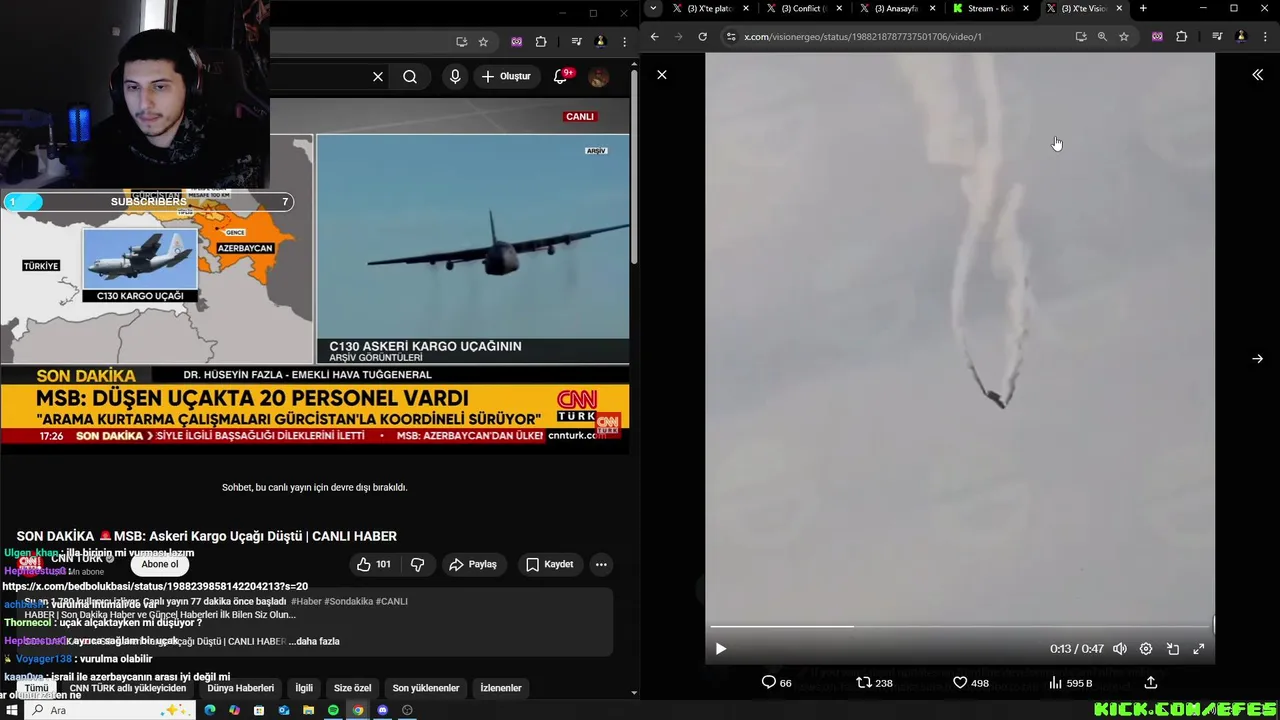Open Windows Start menu

(13, 710)
